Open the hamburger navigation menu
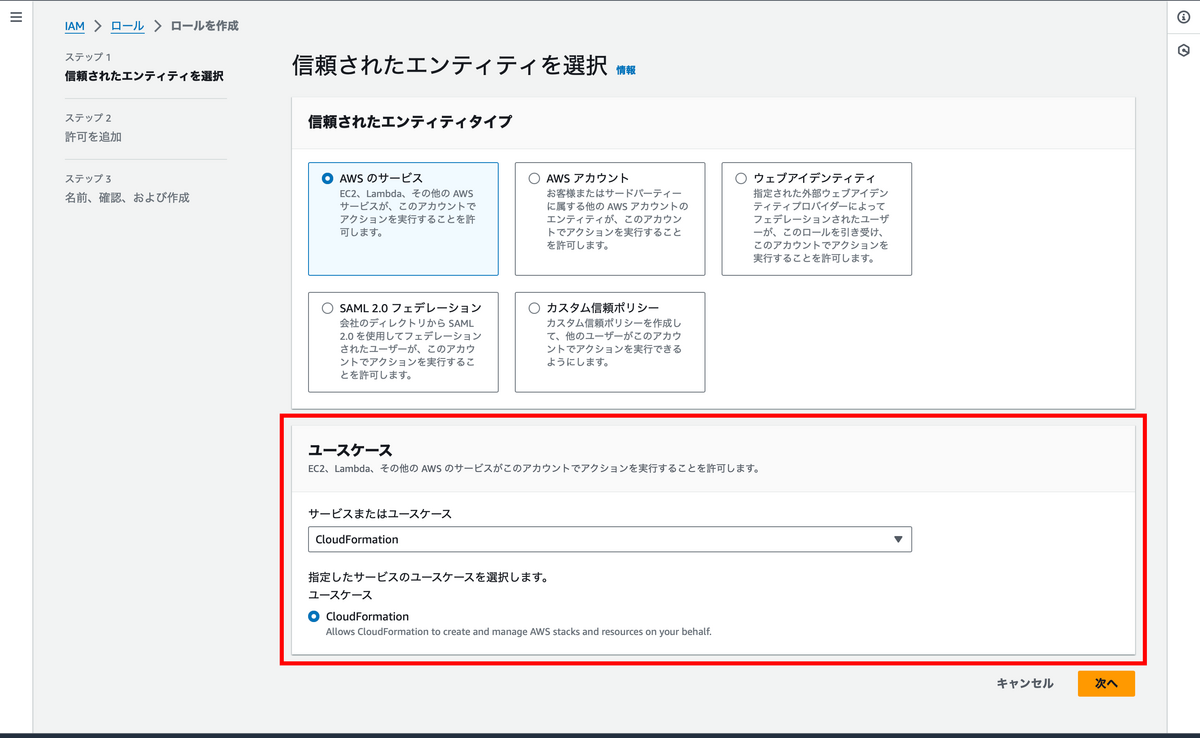The width and height of the screenshot is (1200, 738). tap(15, 18)
